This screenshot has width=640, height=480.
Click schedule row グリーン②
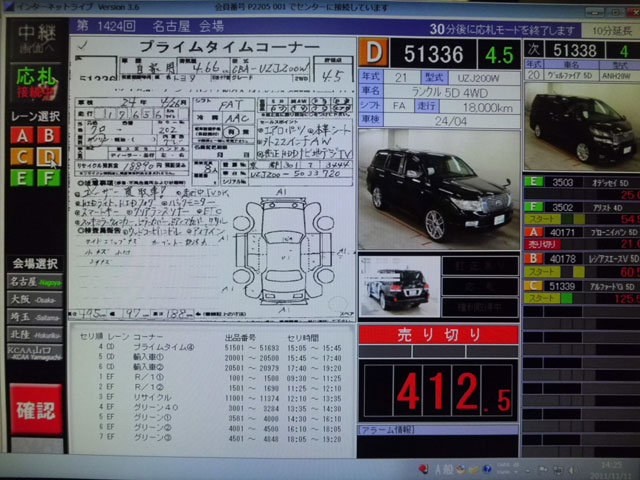(x=211, y=428)
